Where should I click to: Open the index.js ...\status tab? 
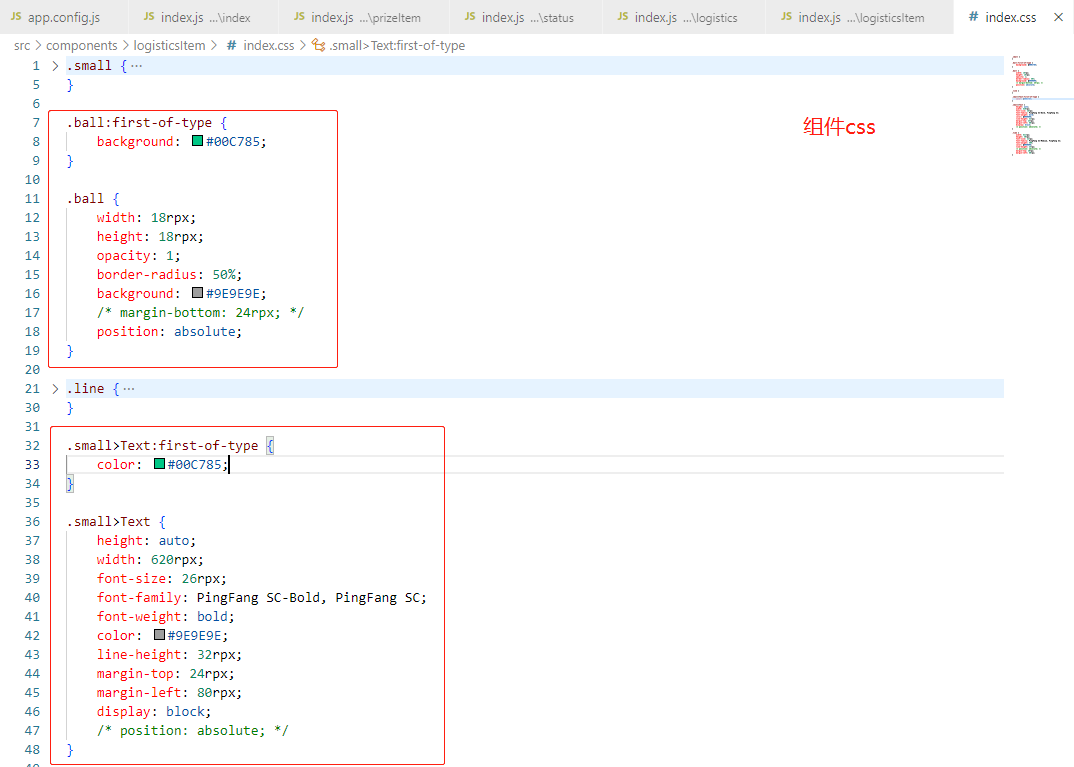coord(525,17)
